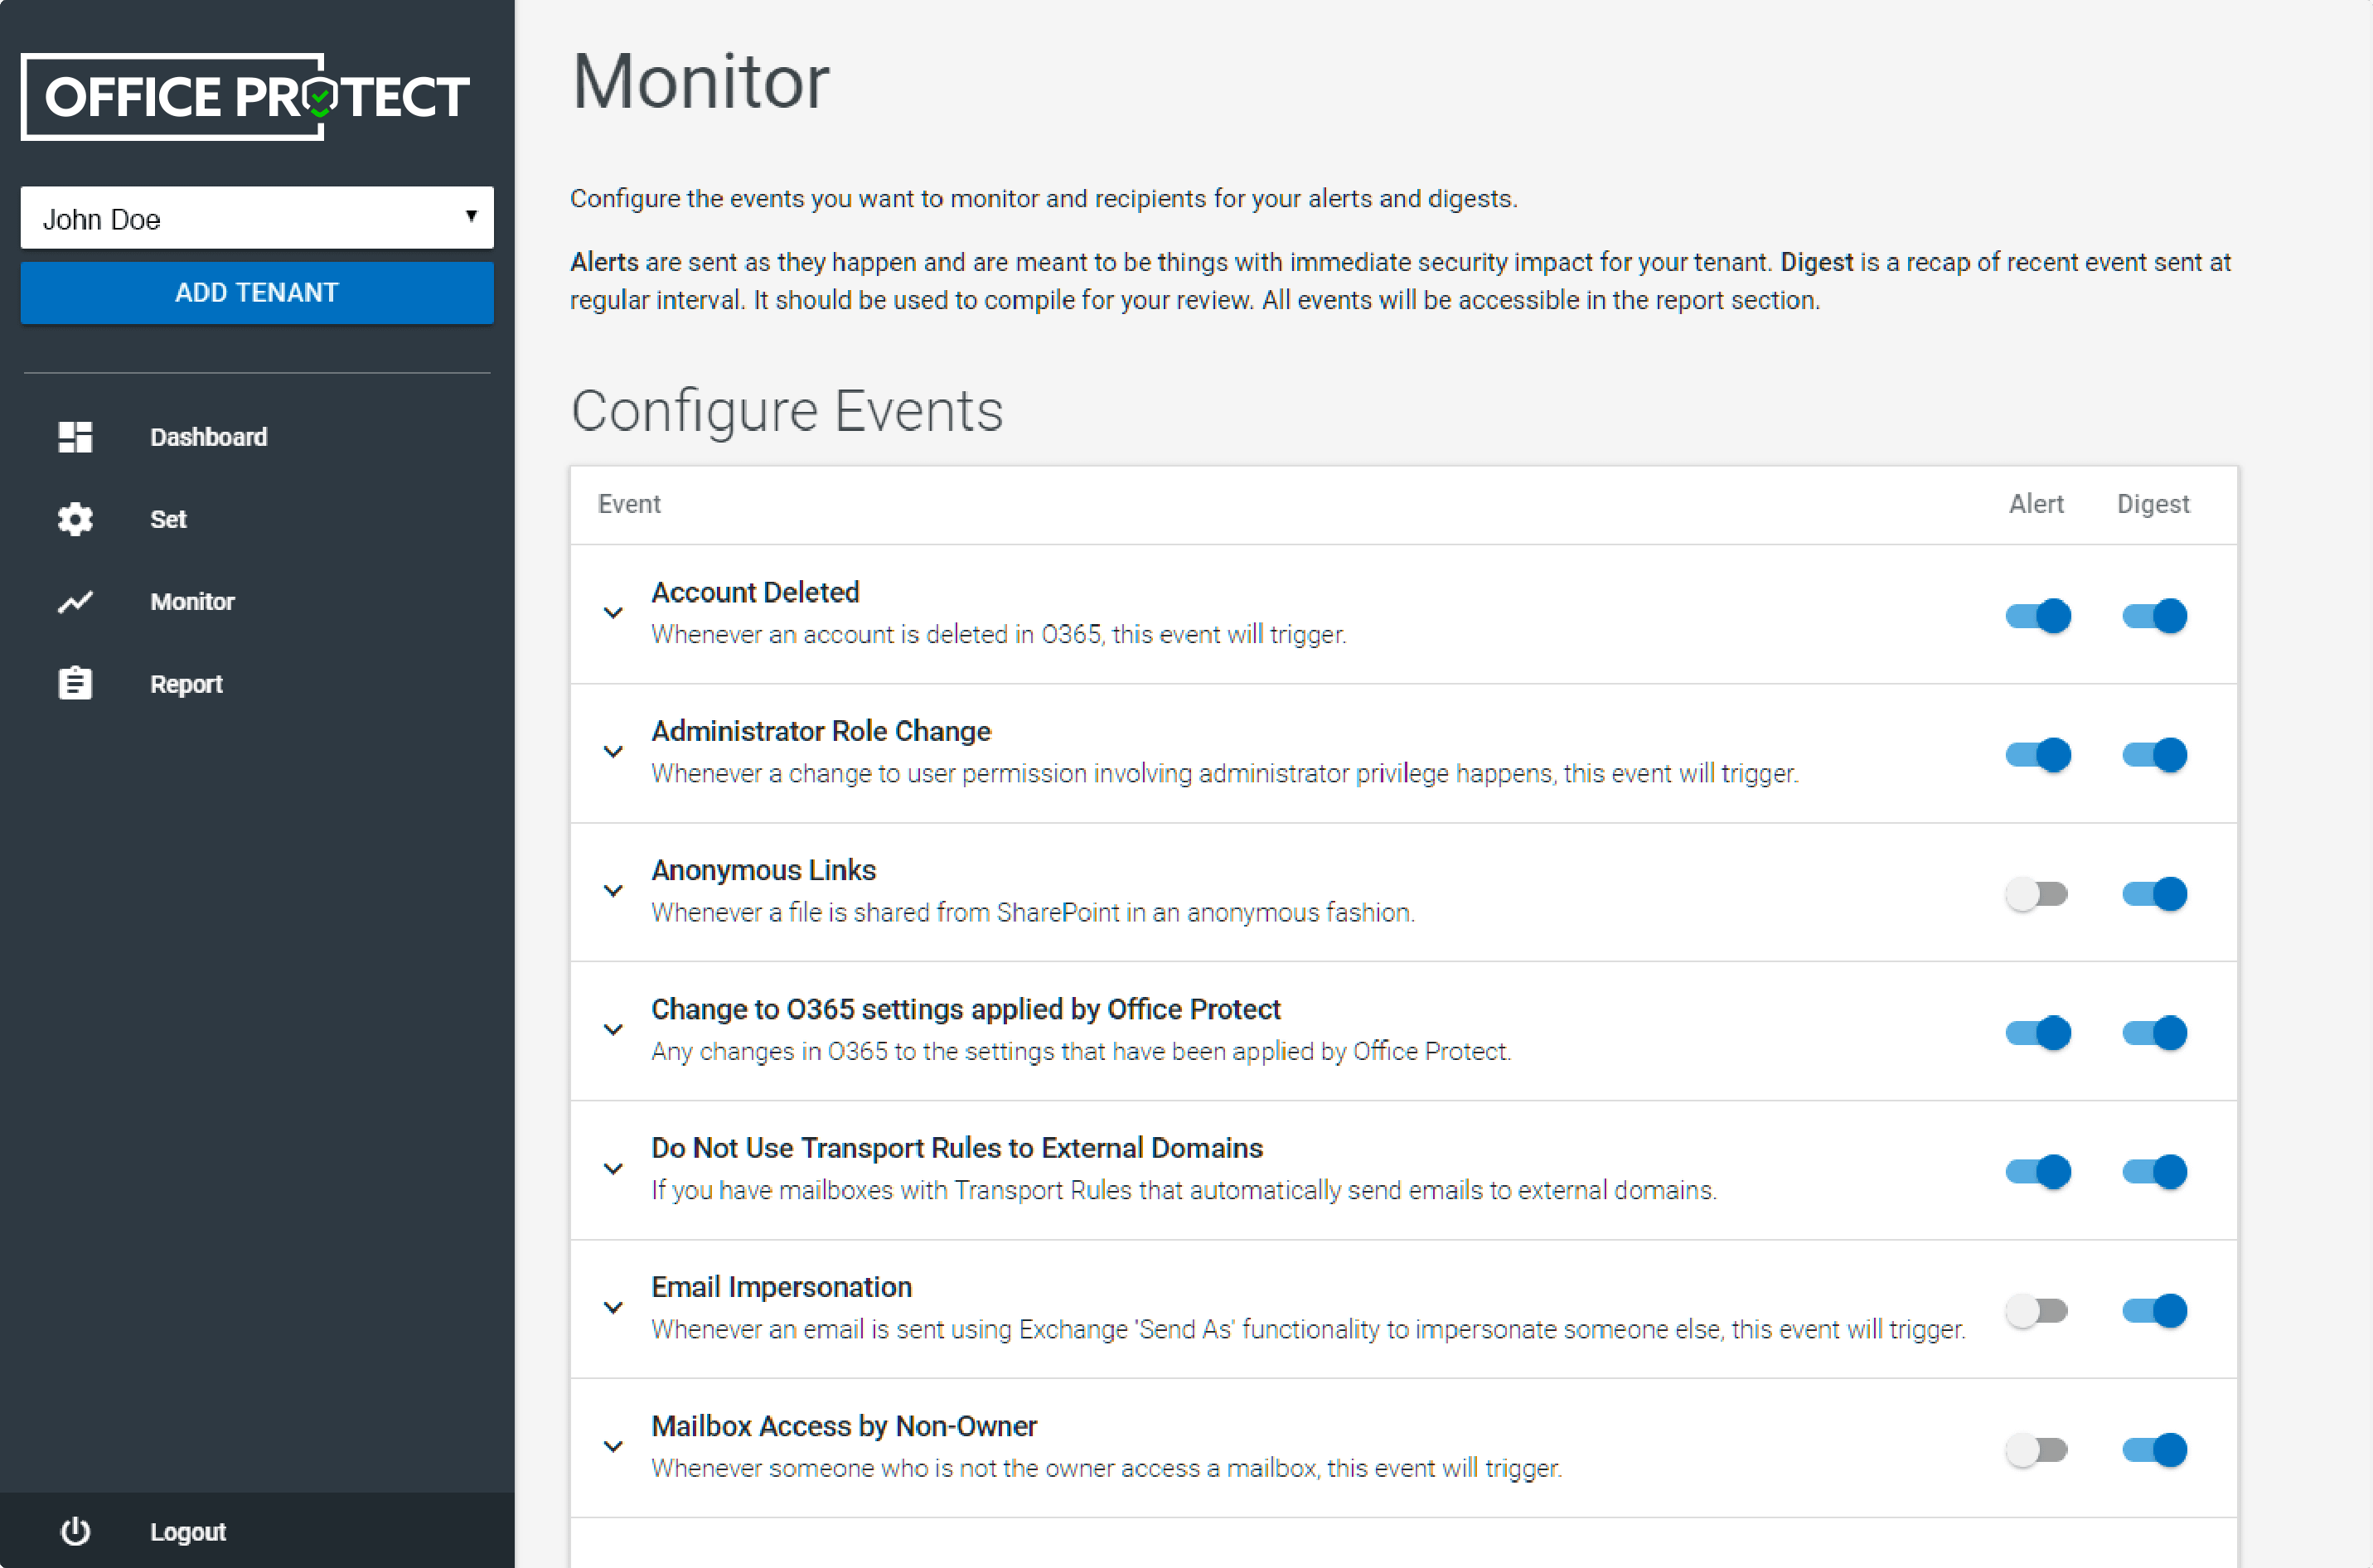Click the Set gear icon in sidebar

click(75, 516)
